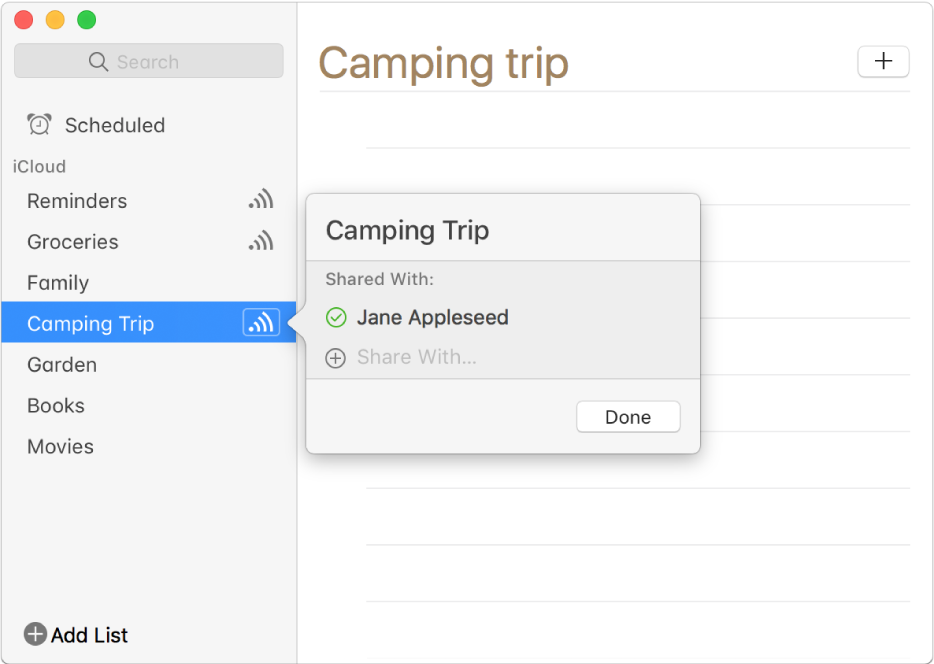Click the Done button in popover
The image size is (934, 664).
point(628,417)
